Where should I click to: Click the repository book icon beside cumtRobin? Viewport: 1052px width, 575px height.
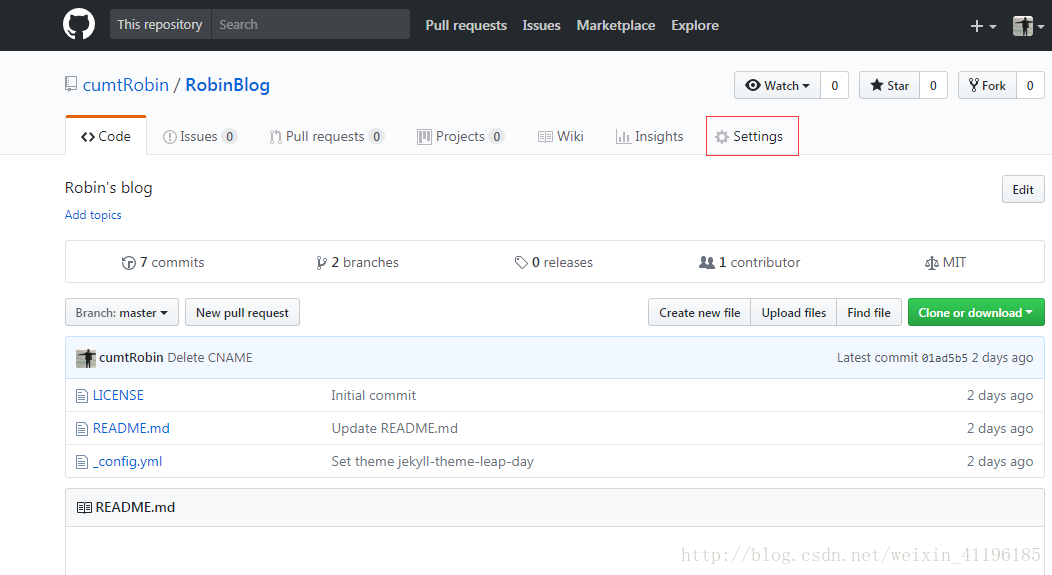[71, 85]
